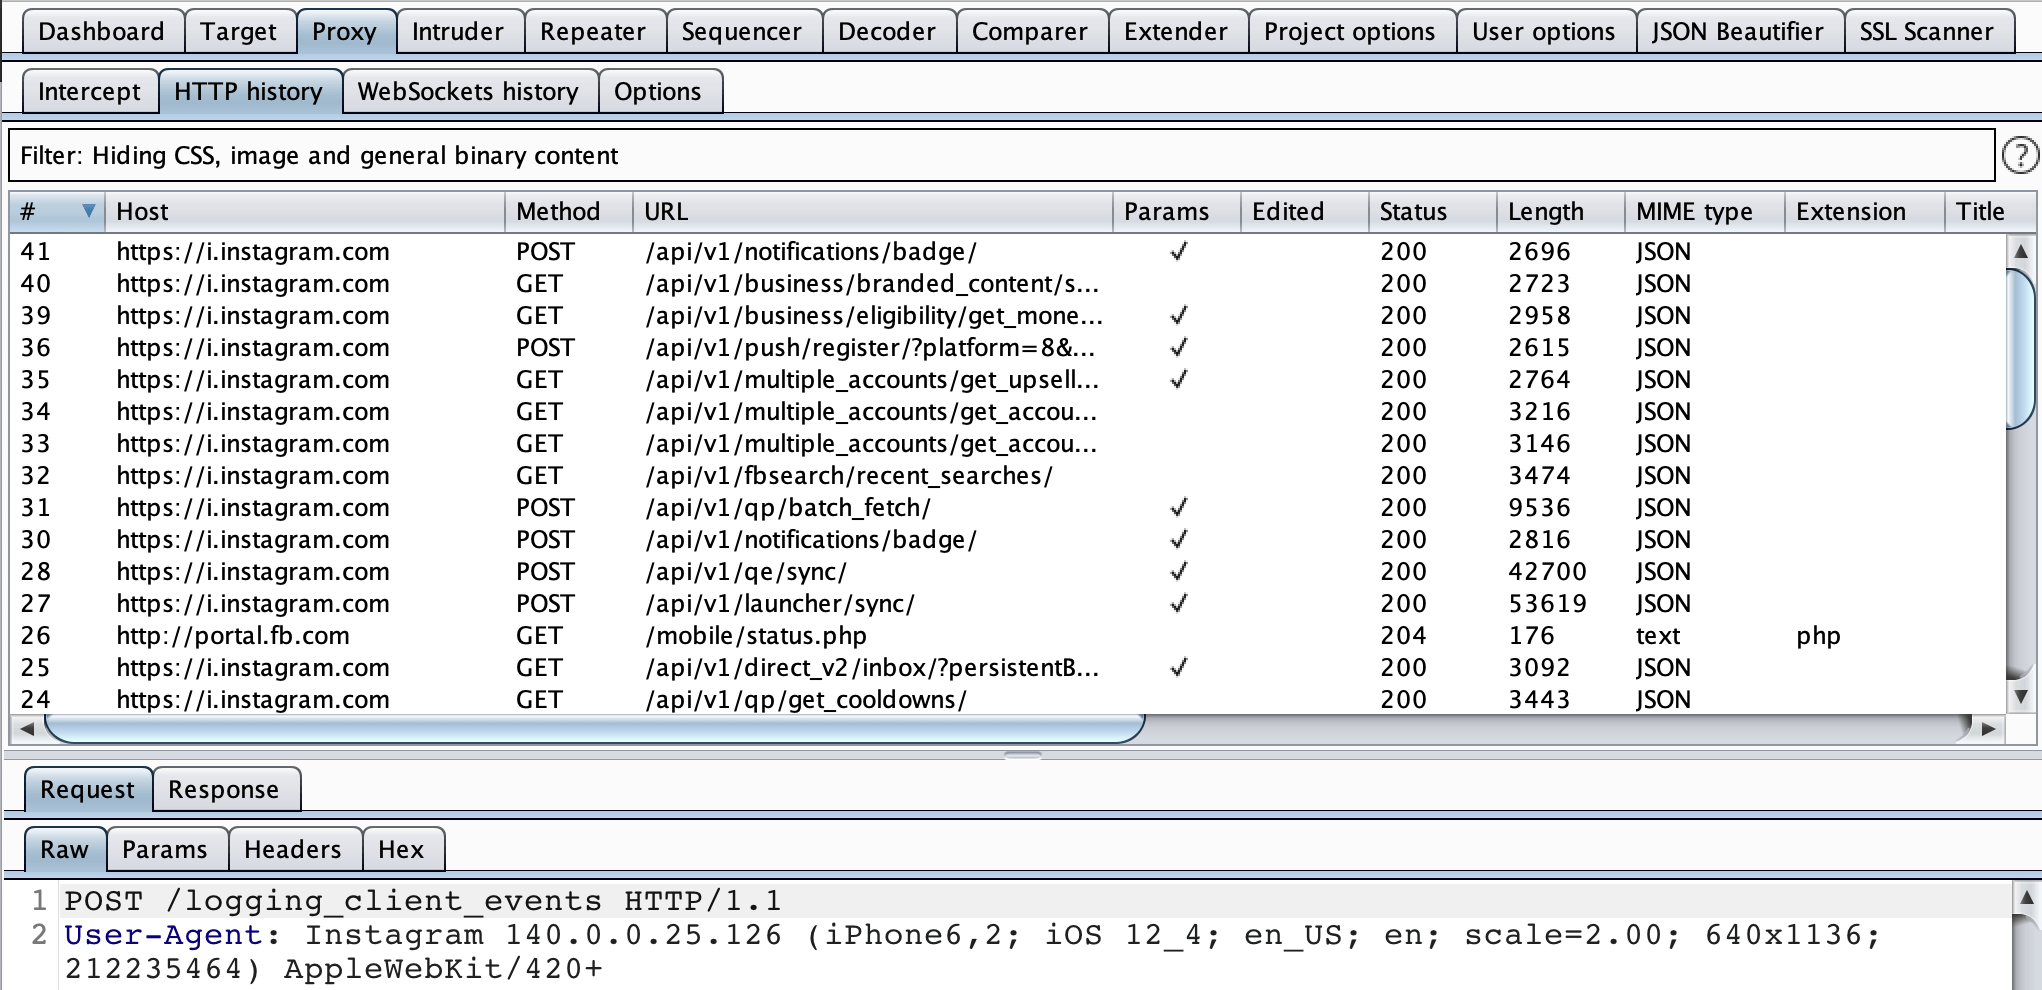Viewport: 2042px width, 990px height.
Task: Click the sort arrow in # column header
Action: 89,211
